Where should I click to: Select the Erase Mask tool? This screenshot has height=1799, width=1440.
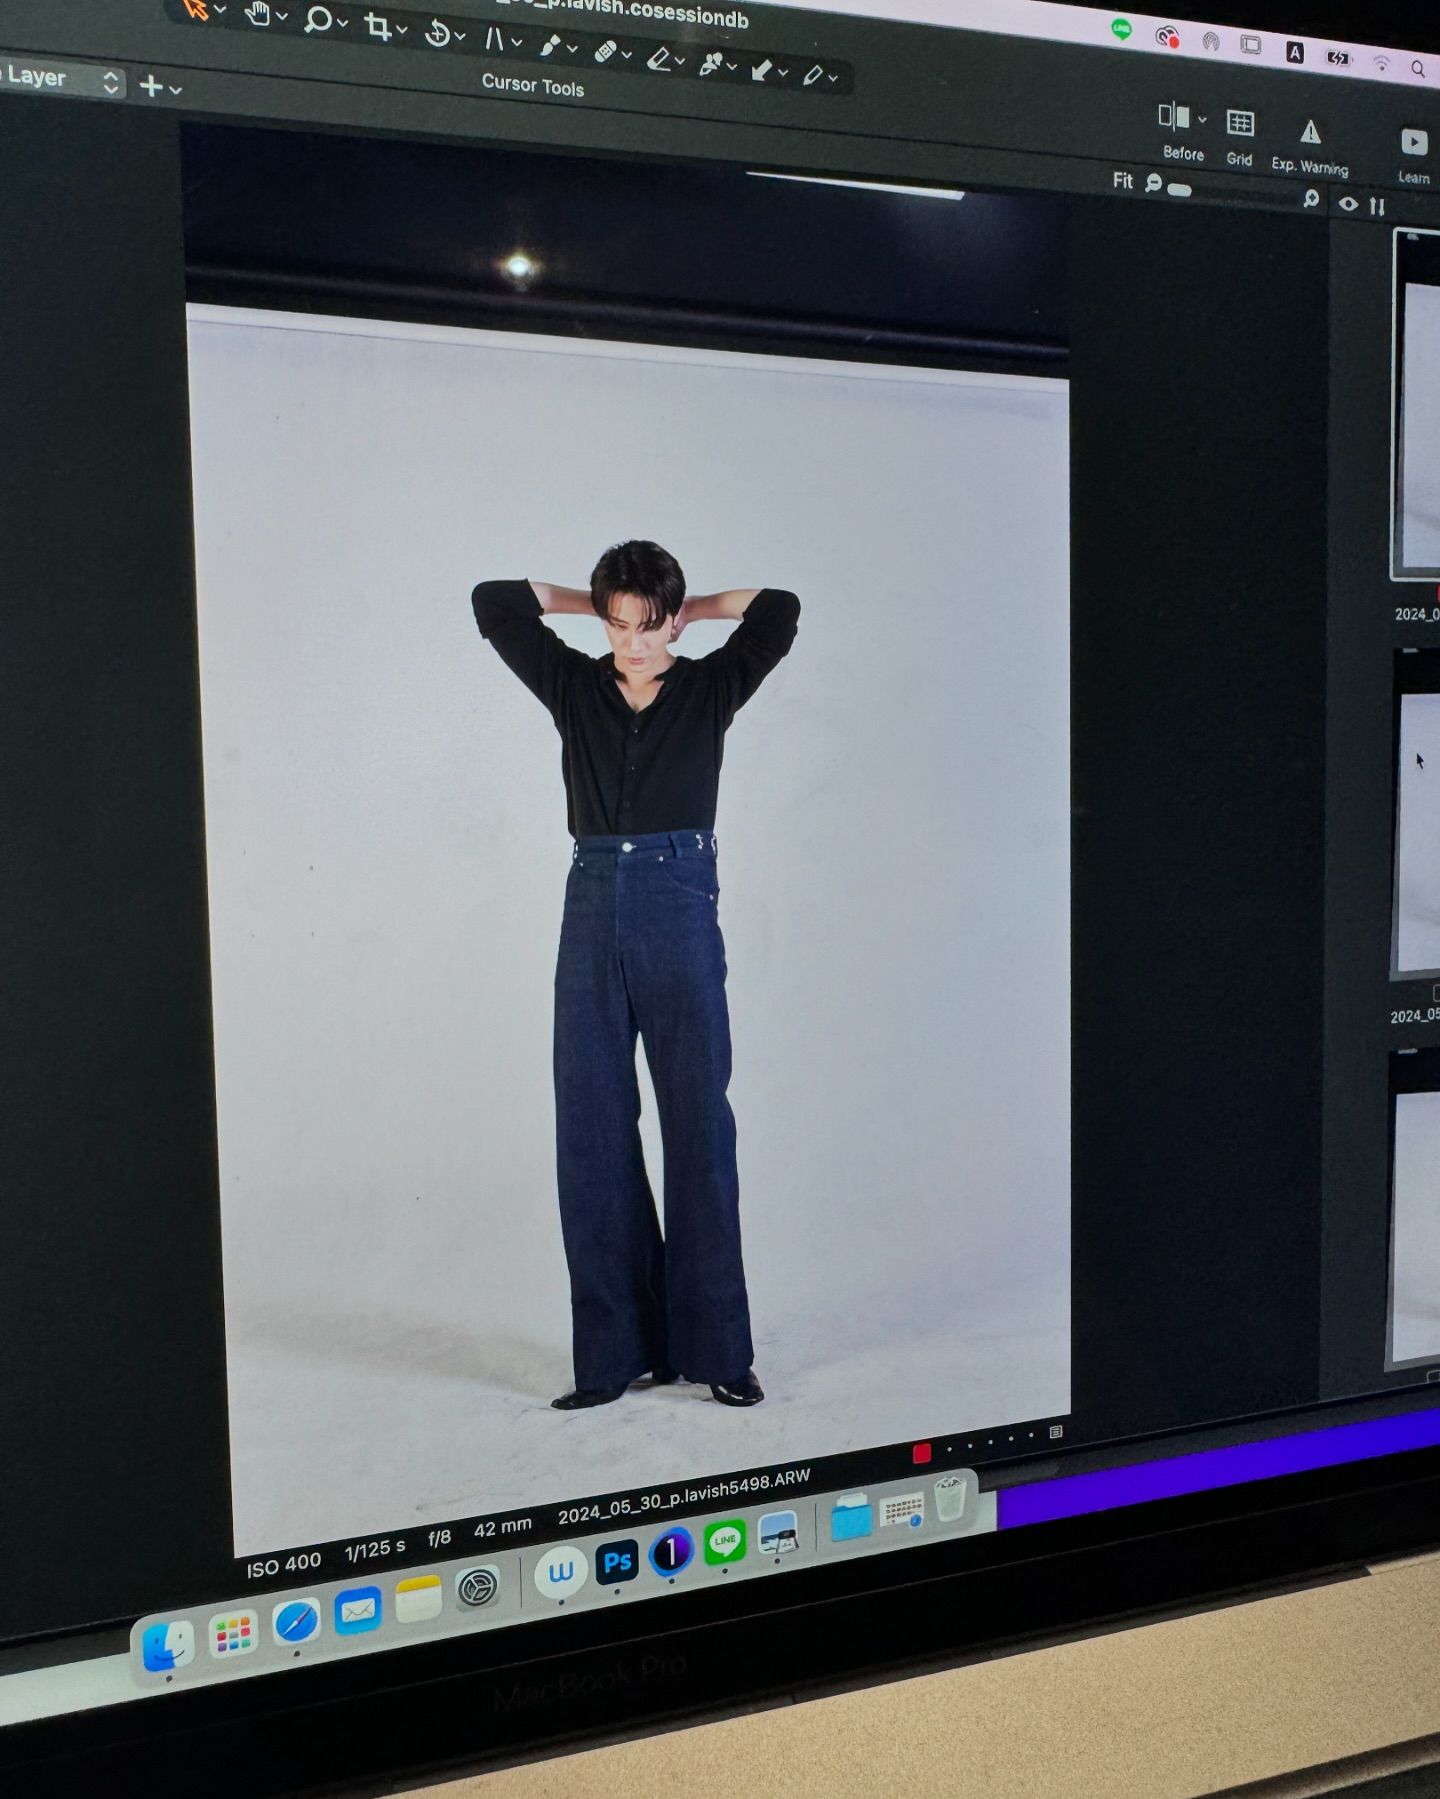tap(658, 58)
